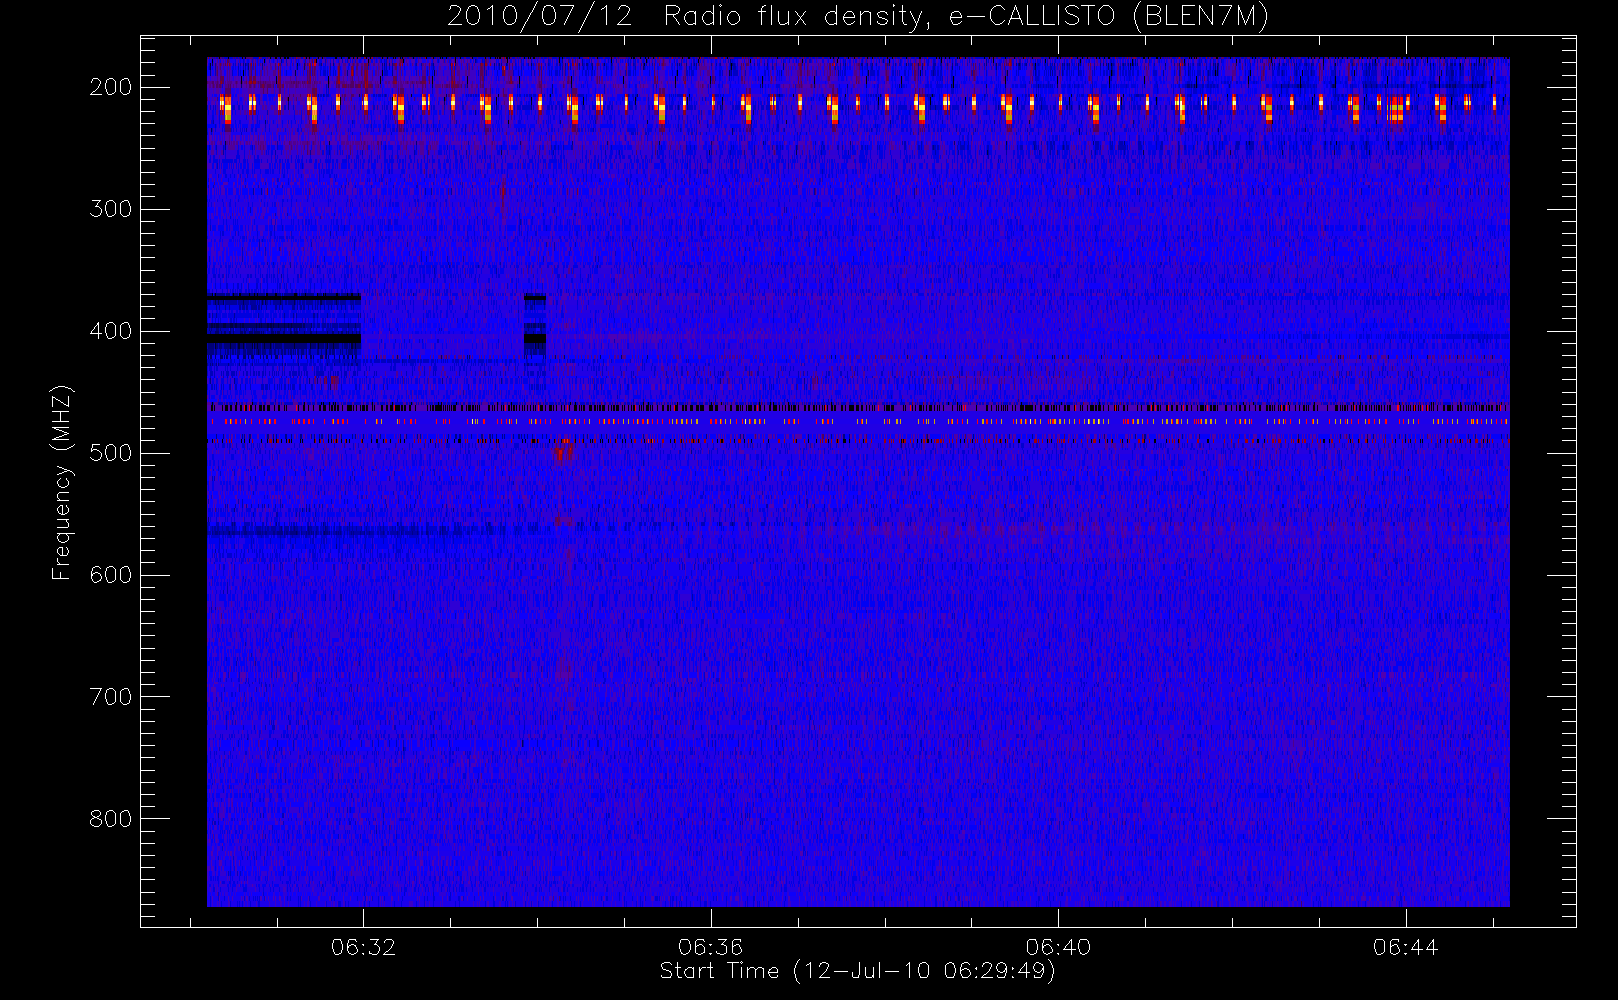1618x1000 pixels.
Task: Click the 06:44 time tick label
Action: click(1405, 947)
